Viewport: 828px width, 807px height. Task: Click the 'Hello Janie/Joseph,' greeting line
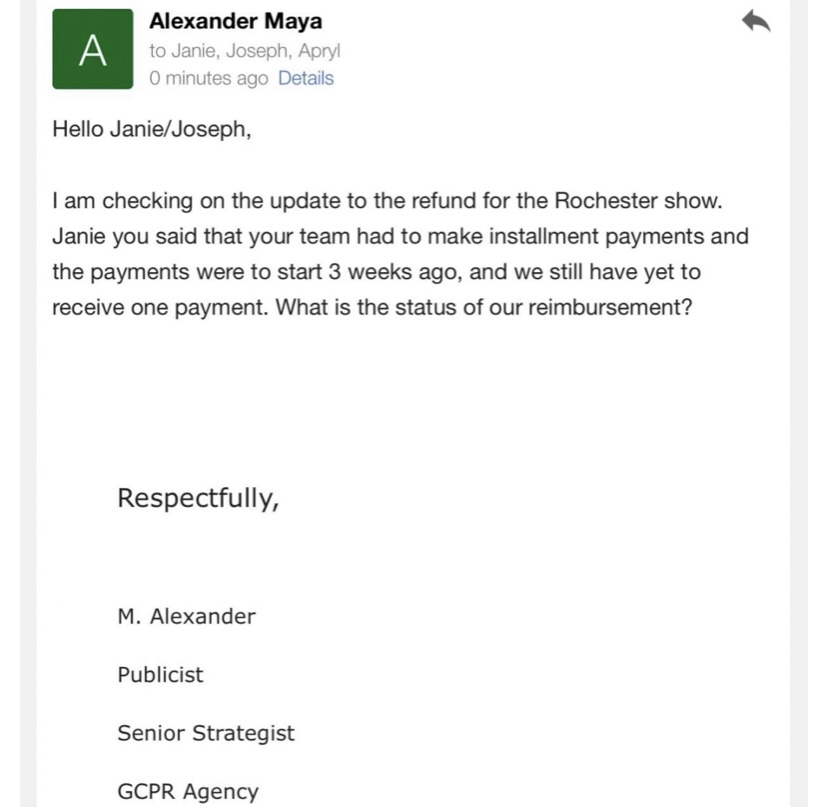[152, 129]
